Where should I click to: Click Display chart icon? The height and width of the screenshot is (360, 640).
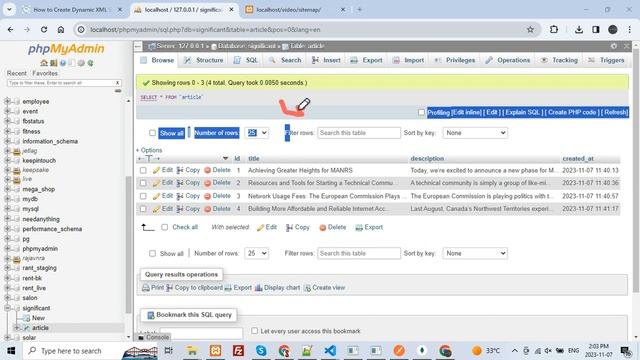258,288
